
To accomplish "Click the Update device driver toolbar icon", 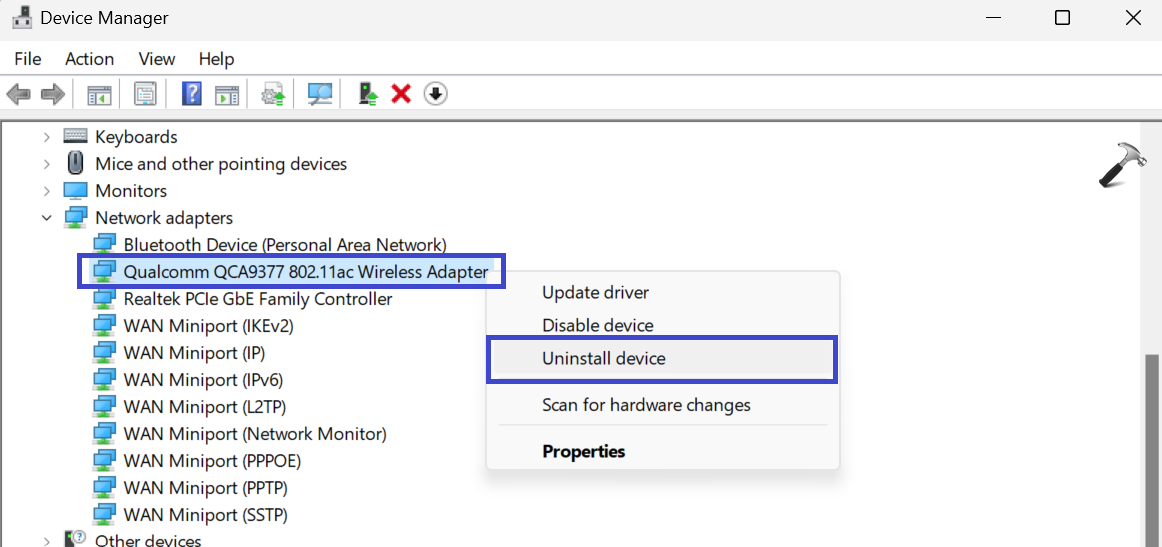I will tap(273, 94).
